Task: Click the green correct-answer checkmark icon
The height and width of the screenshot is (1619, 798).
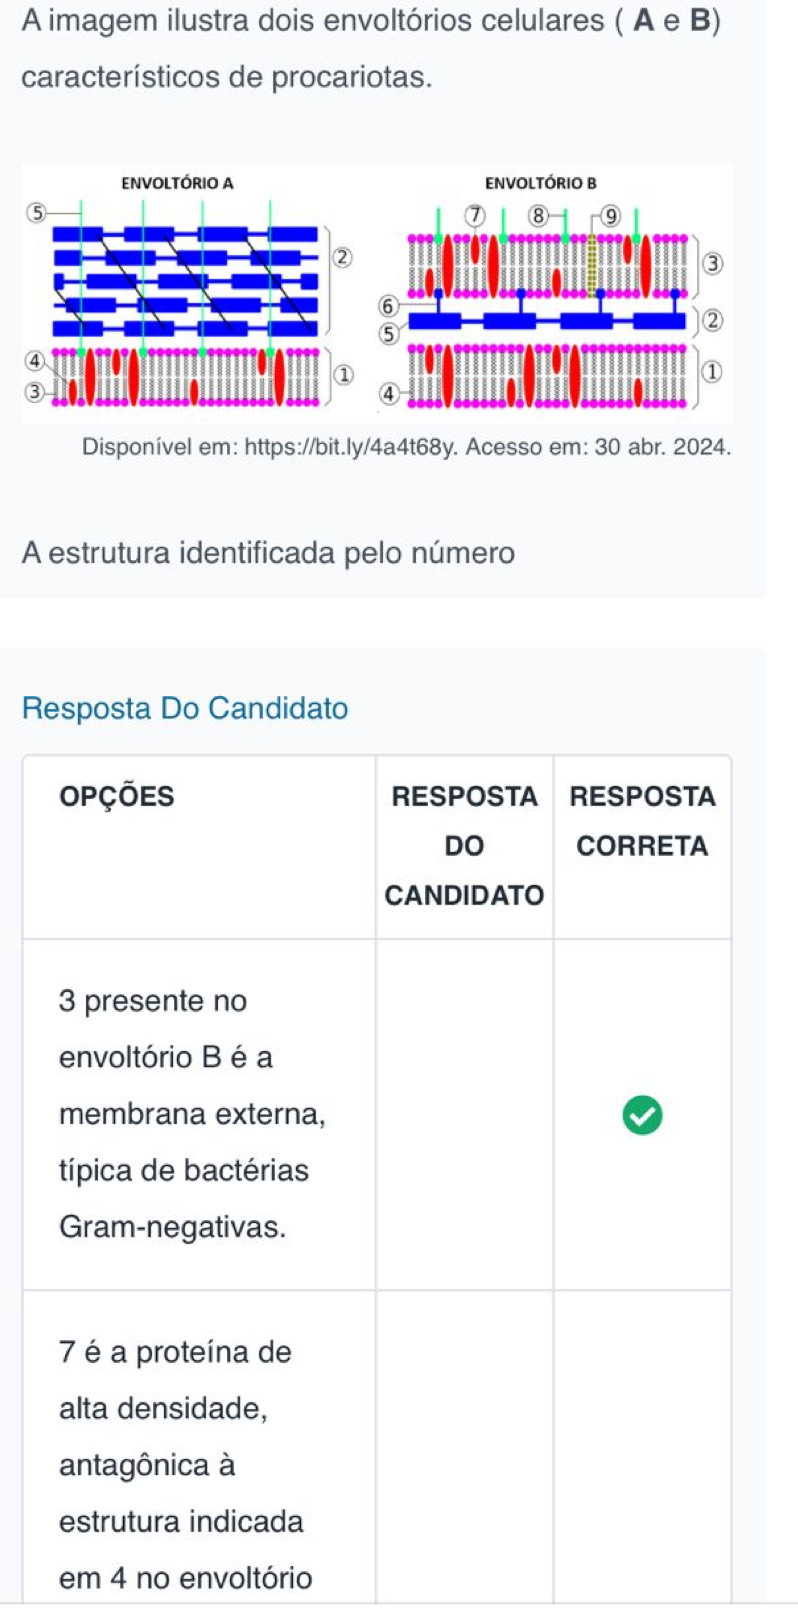Action: [642, 1115]
